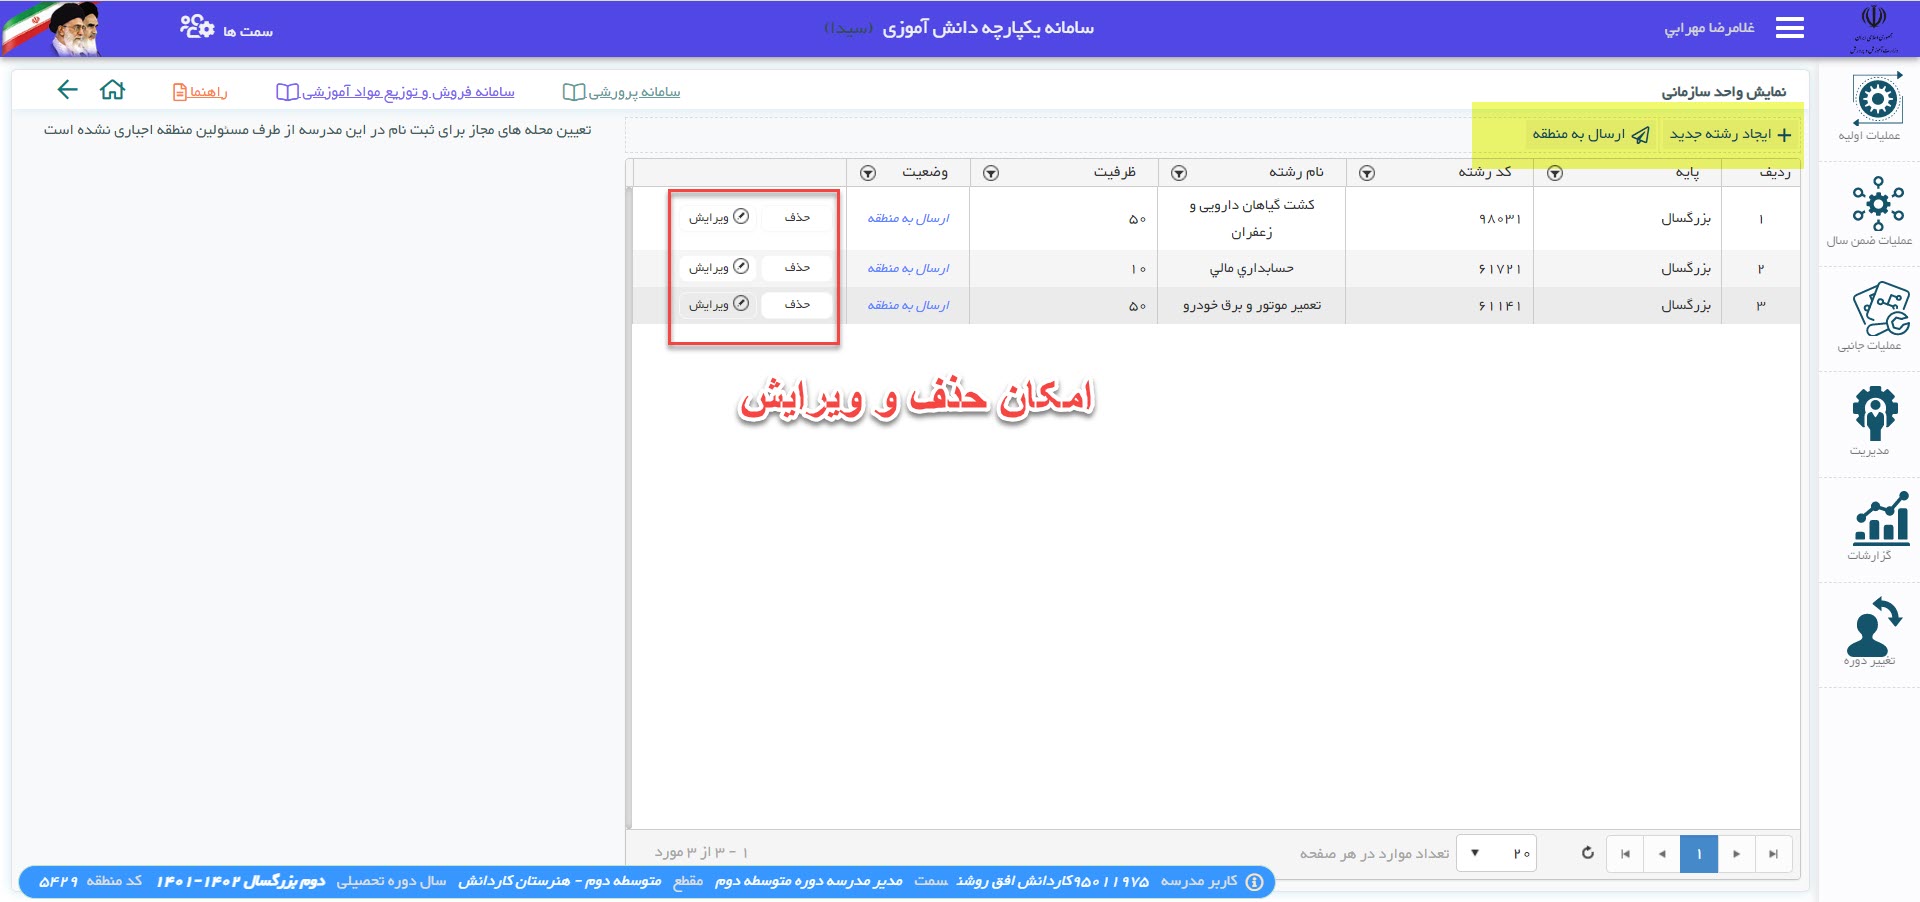
Task: Select page 1 in pagination
Action: [x=1698, y=854]
